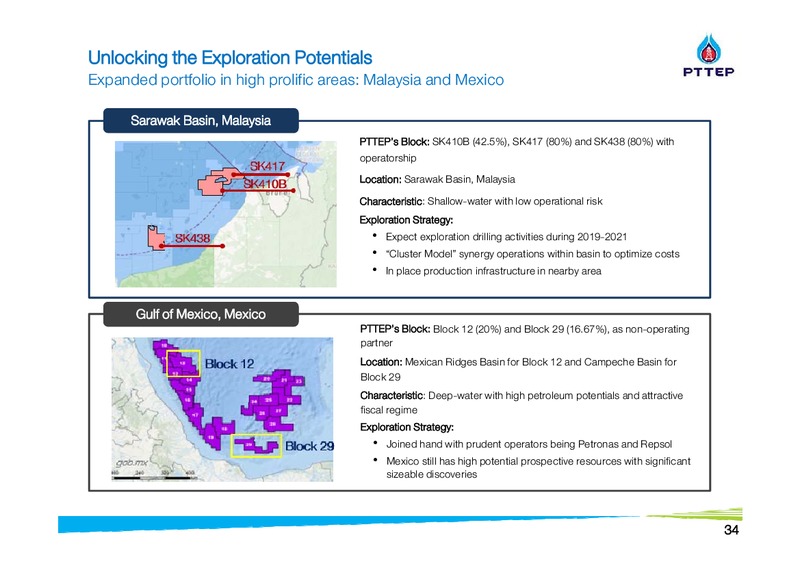Click the PTTEP logo
Image resolution: width=800 pixels, height=566 pixels.
(709, 56)
